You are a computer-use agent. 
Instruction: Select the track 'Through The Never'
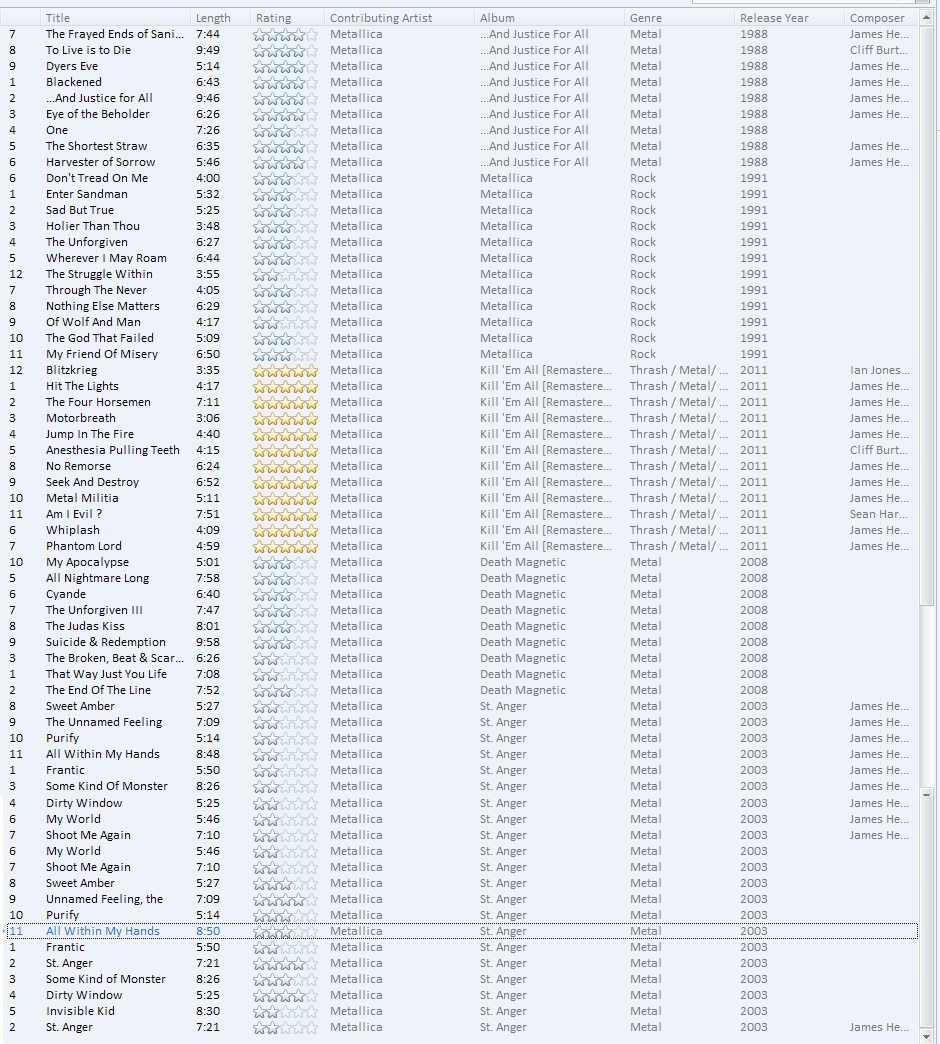(x=97, y=290)
